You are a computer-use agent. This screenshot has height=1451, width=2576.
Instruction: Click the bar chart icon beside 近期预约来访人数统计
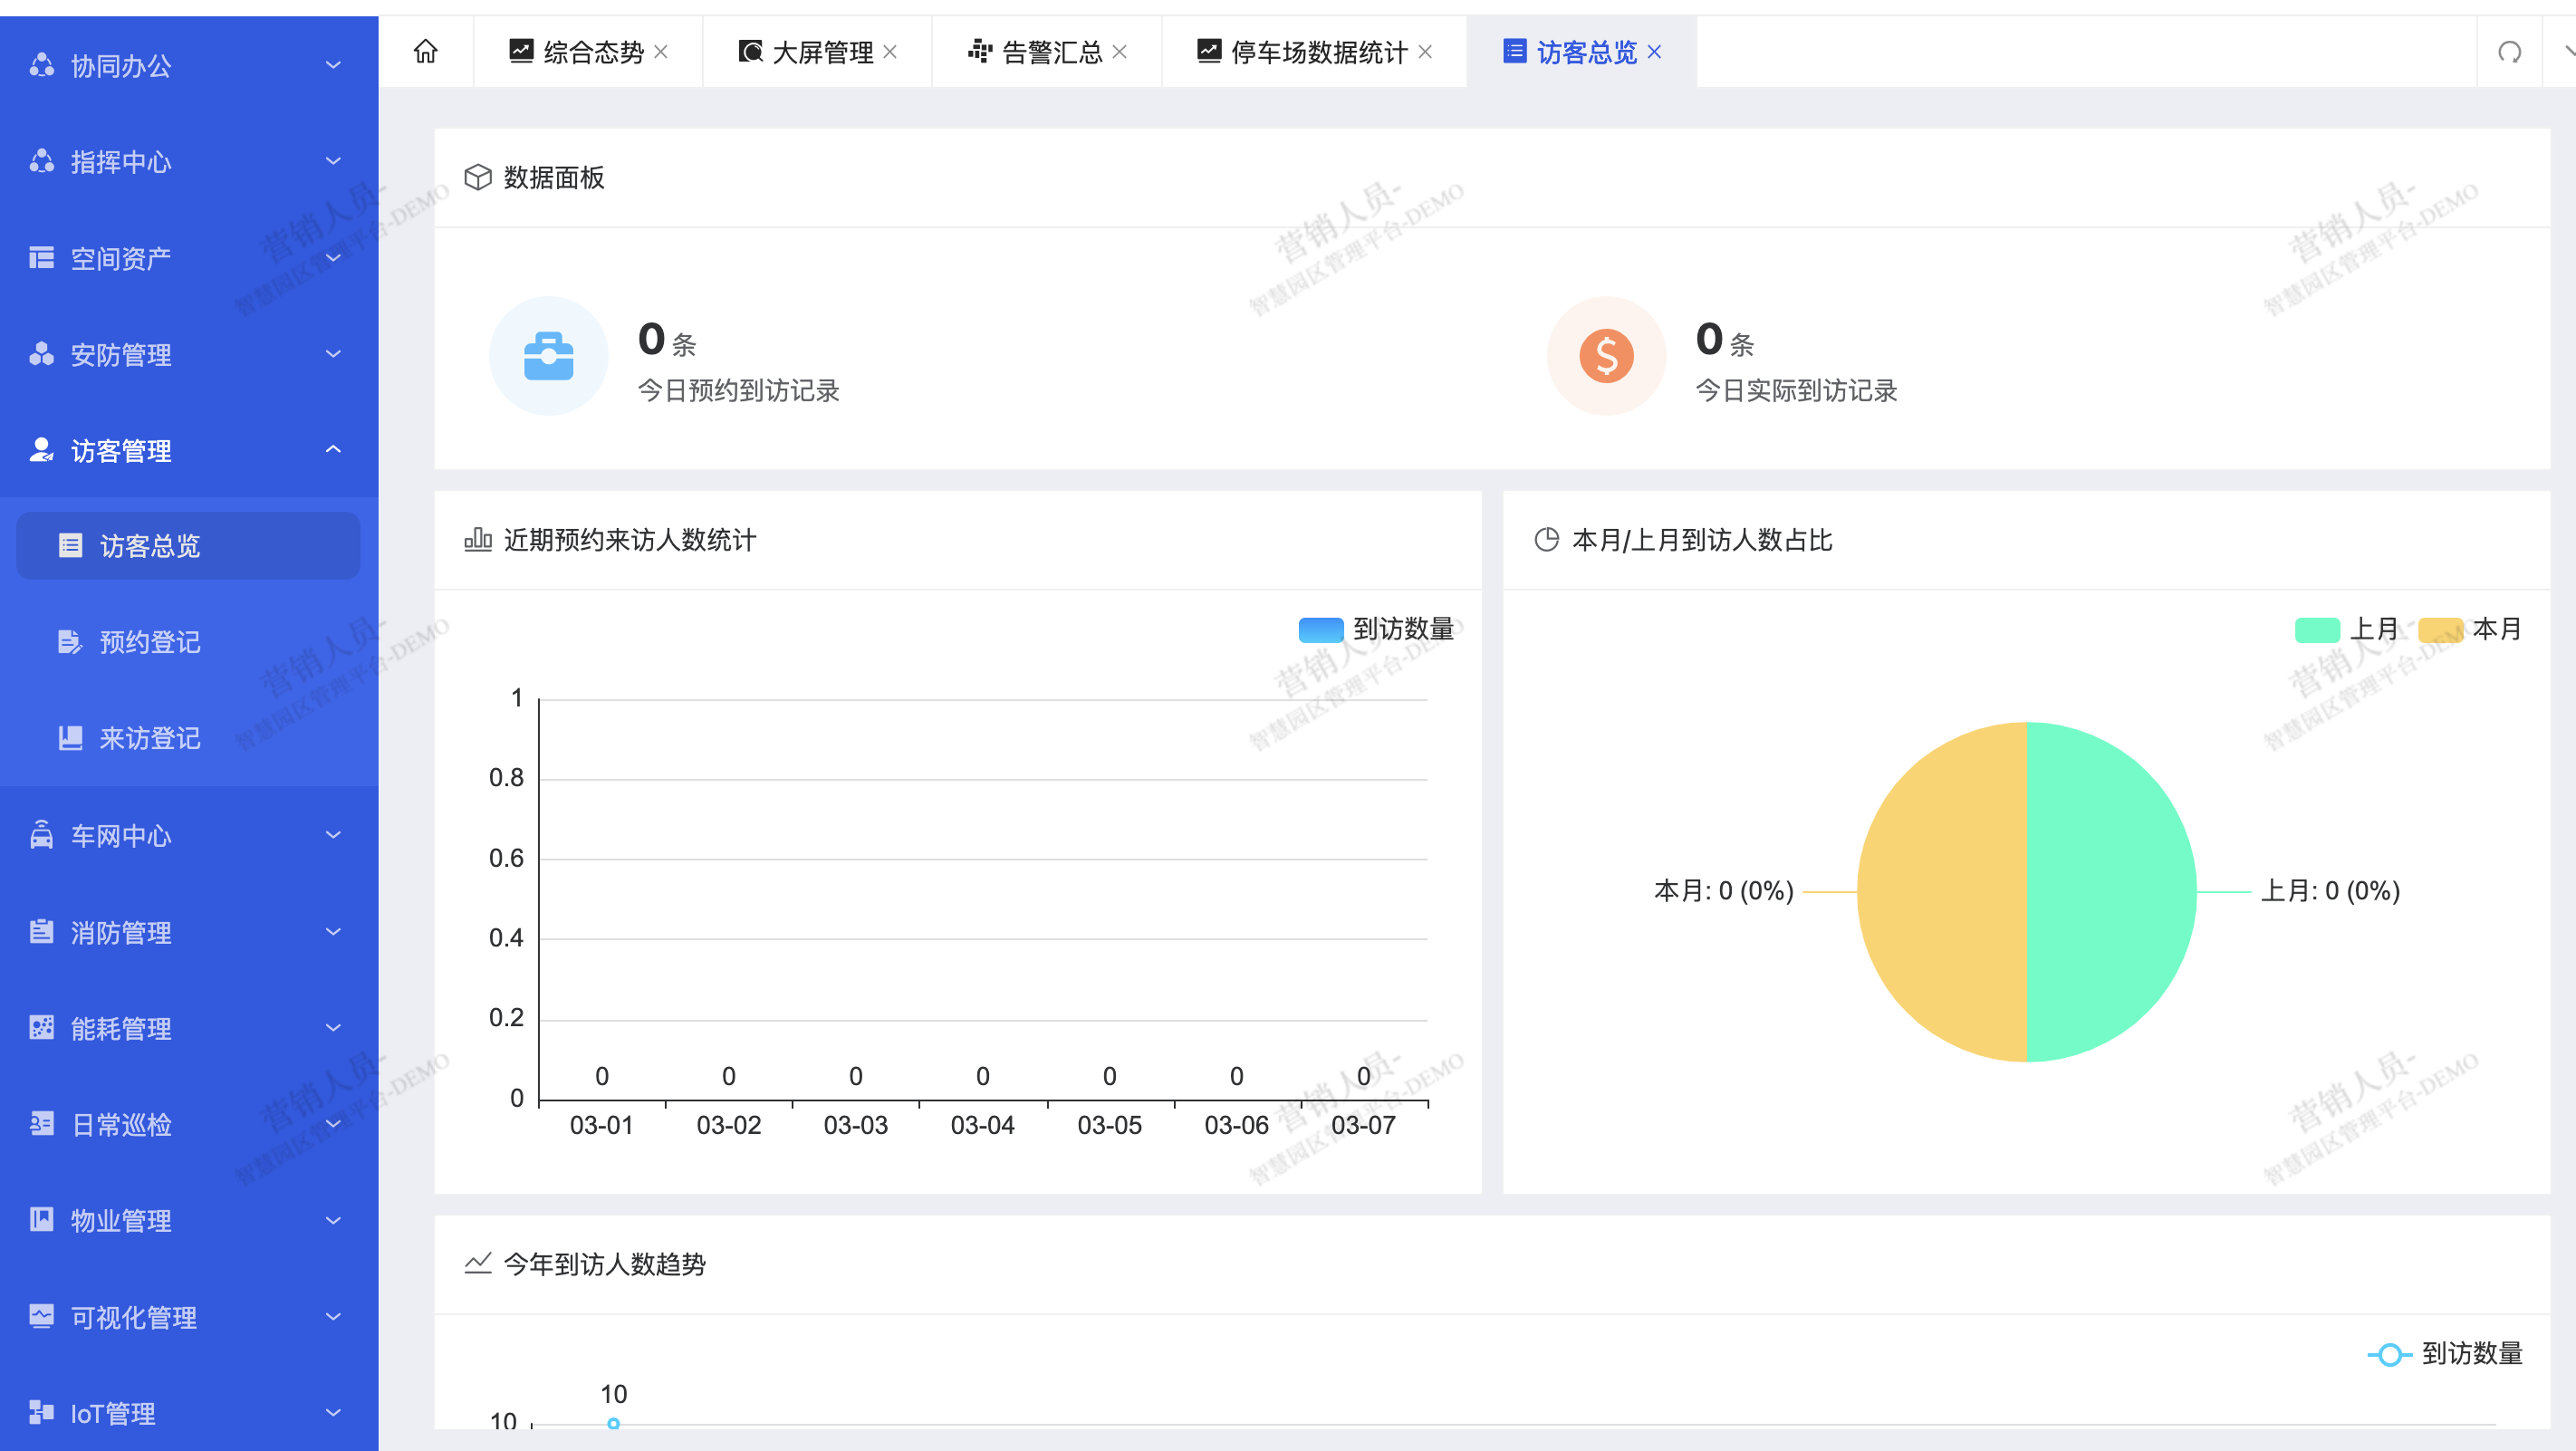pyautogui.click(x=478, y=540)
